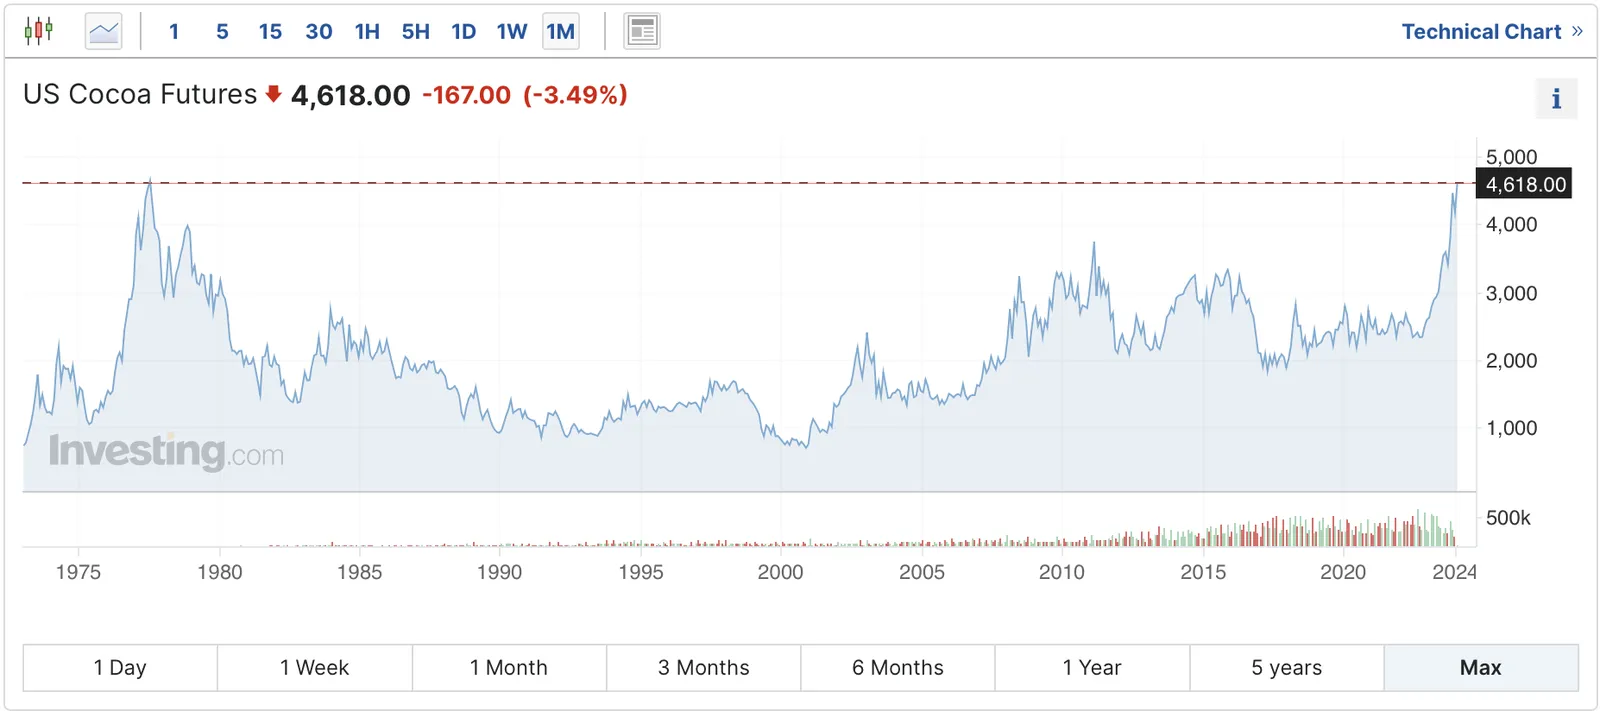Show the 3 Months range
This screenshot has height=711, width=1600.
(703, 667)
